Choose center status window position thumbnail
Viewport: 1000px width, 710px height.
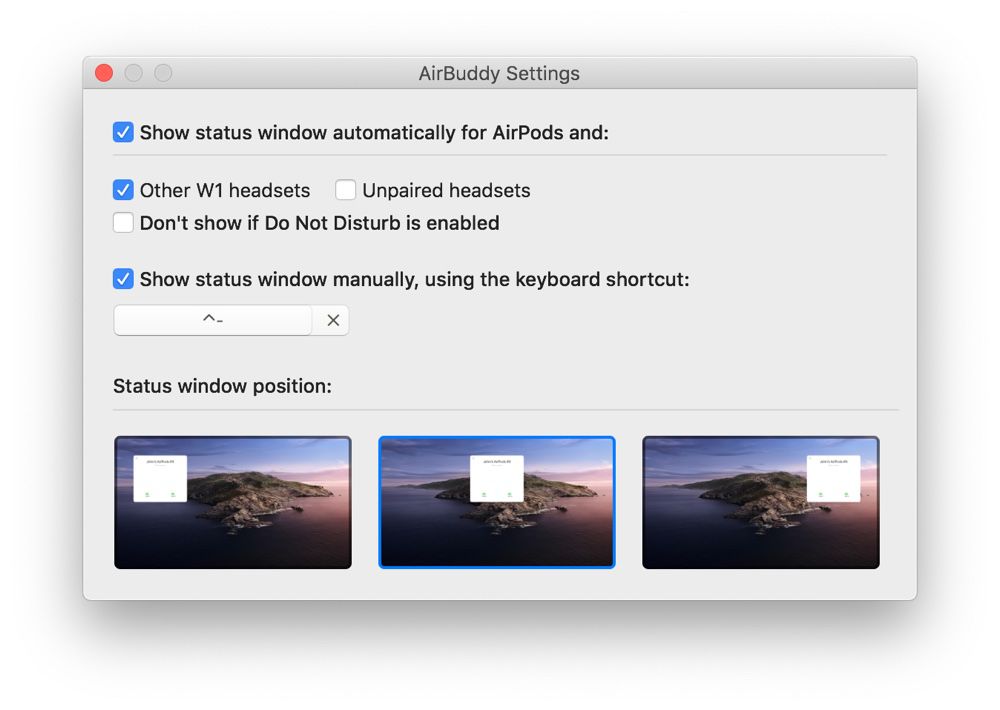497,502
